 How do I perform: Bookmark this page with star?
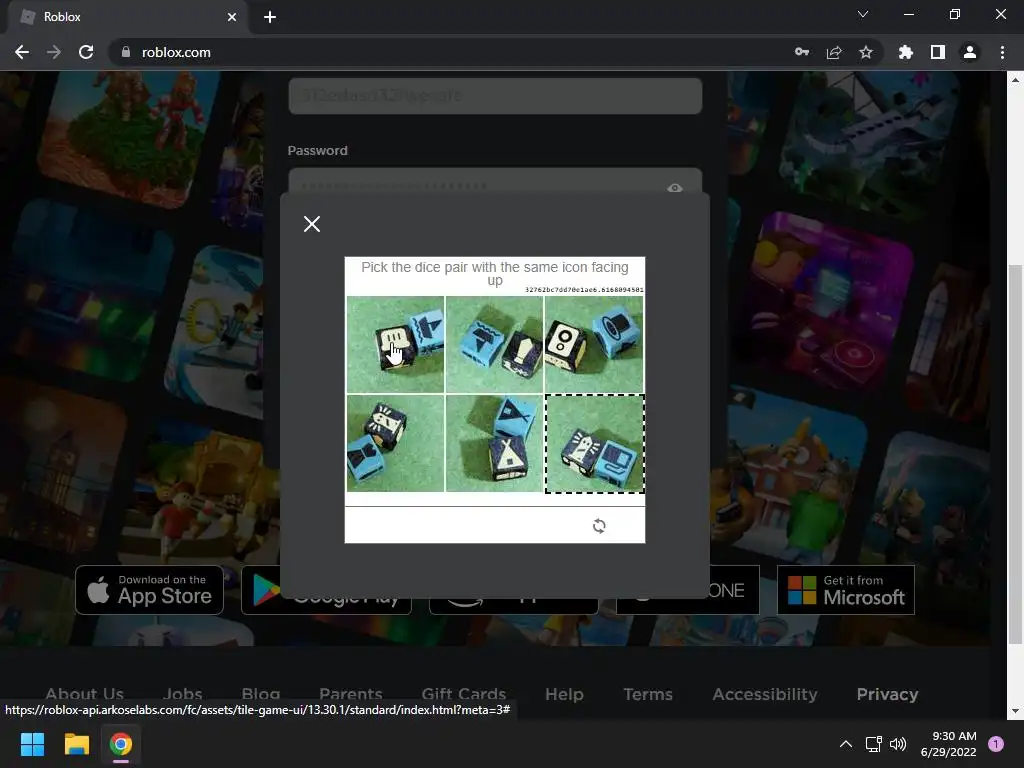click(x=866, y=52)
